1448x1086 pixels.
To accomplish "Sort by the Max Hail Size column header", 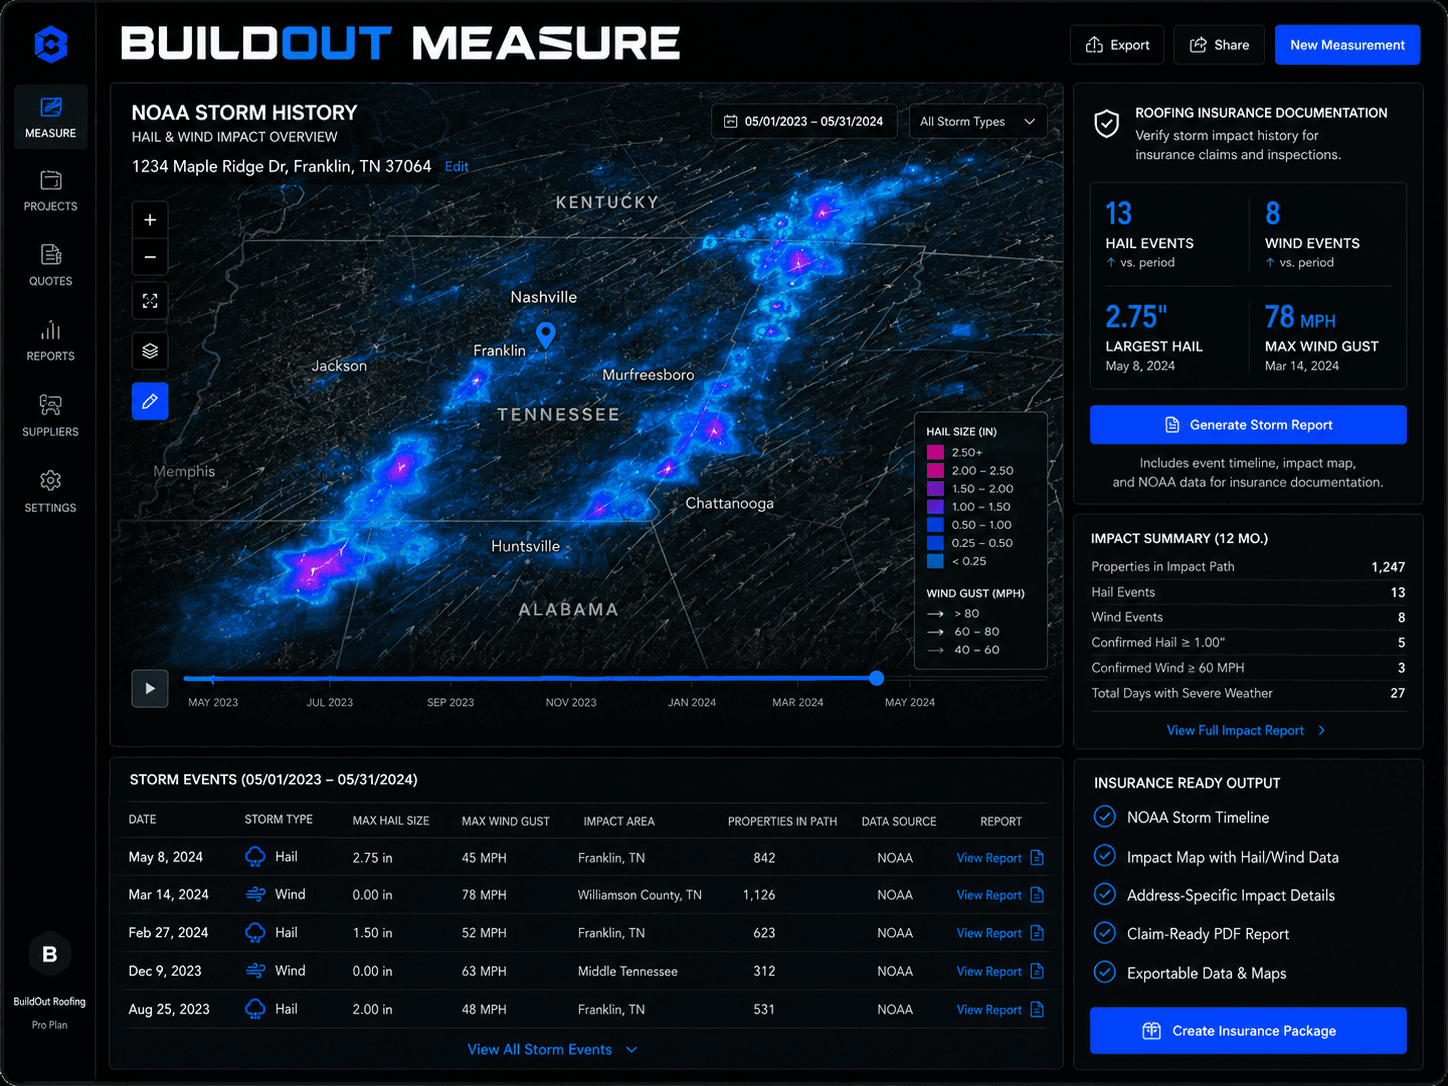I will pos(391,821).
